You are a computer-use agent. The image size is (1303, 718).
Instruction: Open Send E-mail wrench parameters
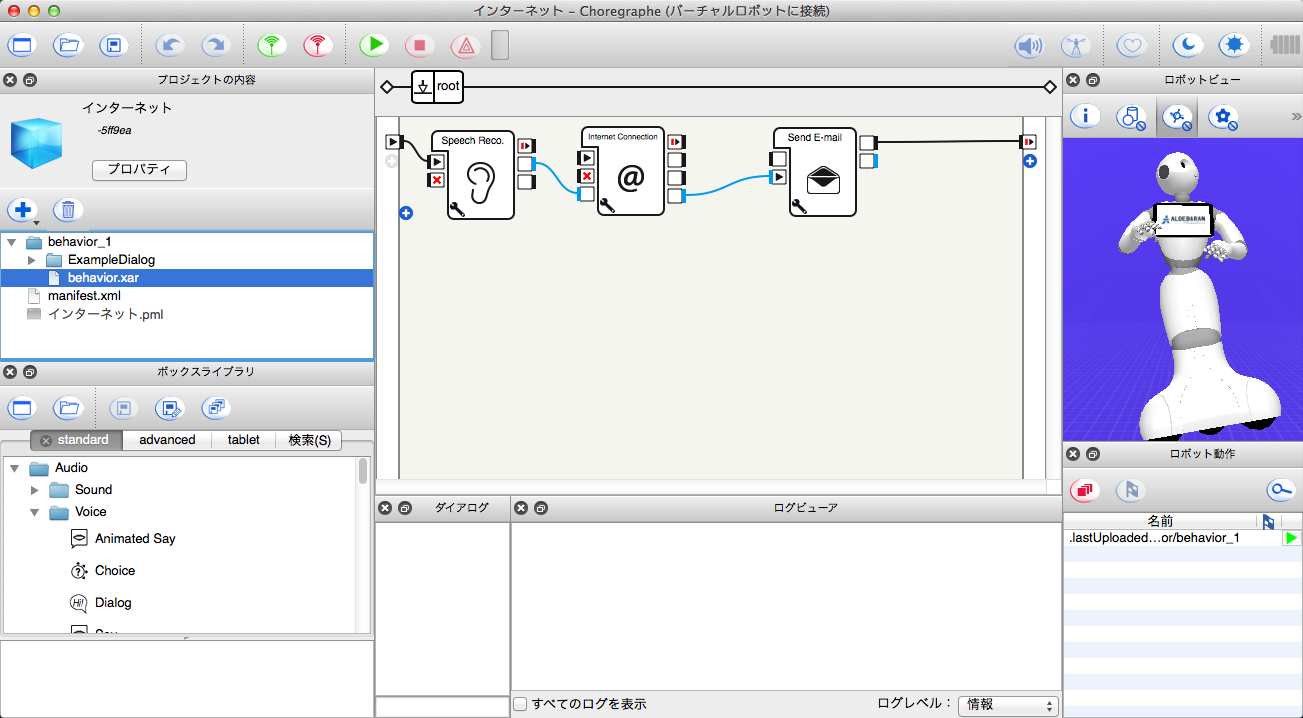[799, 206]
